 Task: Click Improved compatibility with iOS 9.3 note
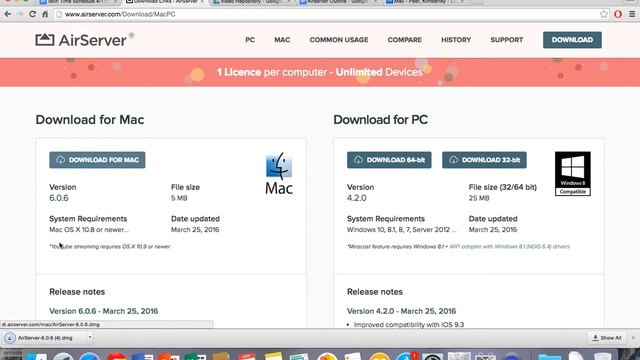click(409, 325)
